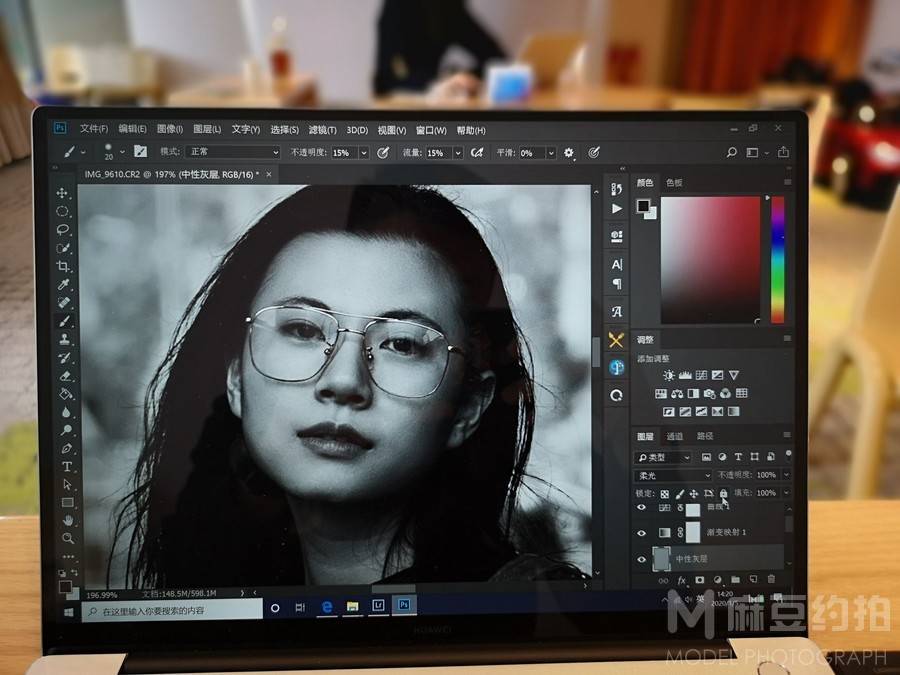This screenshot has width=900, height=675.
Task: Create a new layer group
Action: click(x=736, y=580)
